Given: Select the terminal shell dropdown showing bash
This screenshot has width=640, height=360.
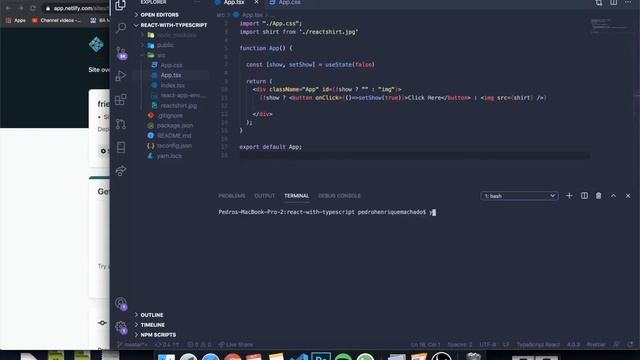Looking at the screenshot, I should pos(519,196).
